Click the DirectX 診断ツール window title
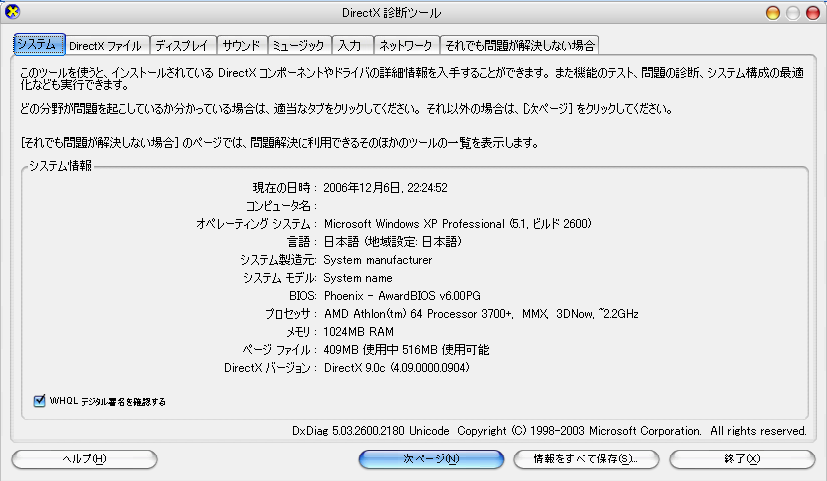827x481 pixels. (391, 13)
